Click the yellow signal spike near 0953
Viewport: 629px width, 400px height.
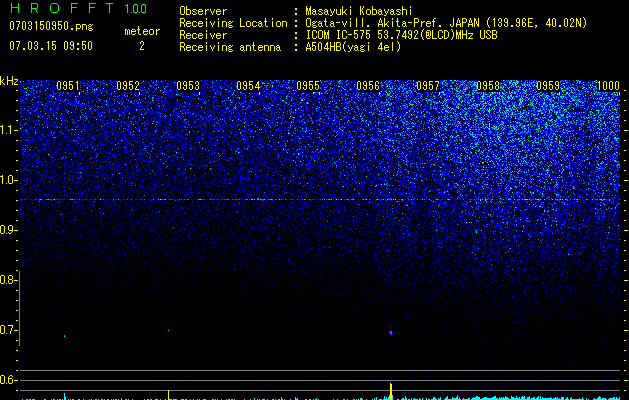[x=168, y=394]
